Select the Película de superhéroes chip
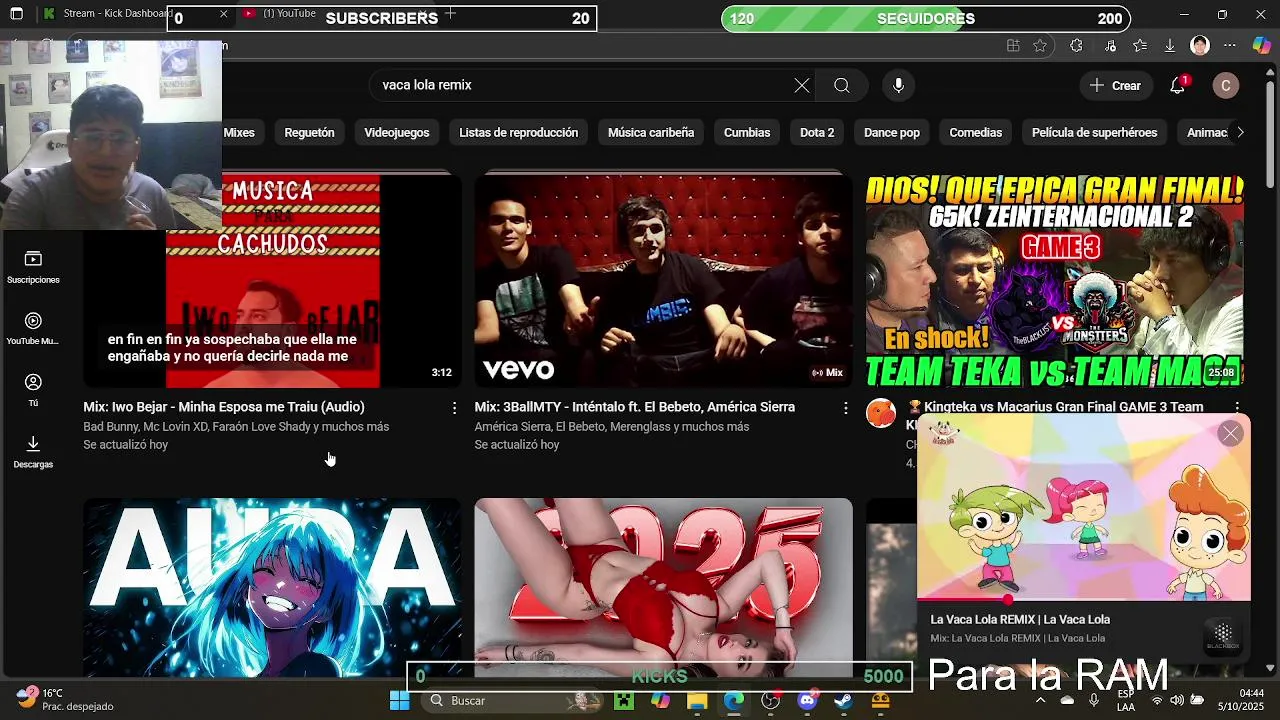Screen dimensions: 1280x720 (x=1095, y=133)
